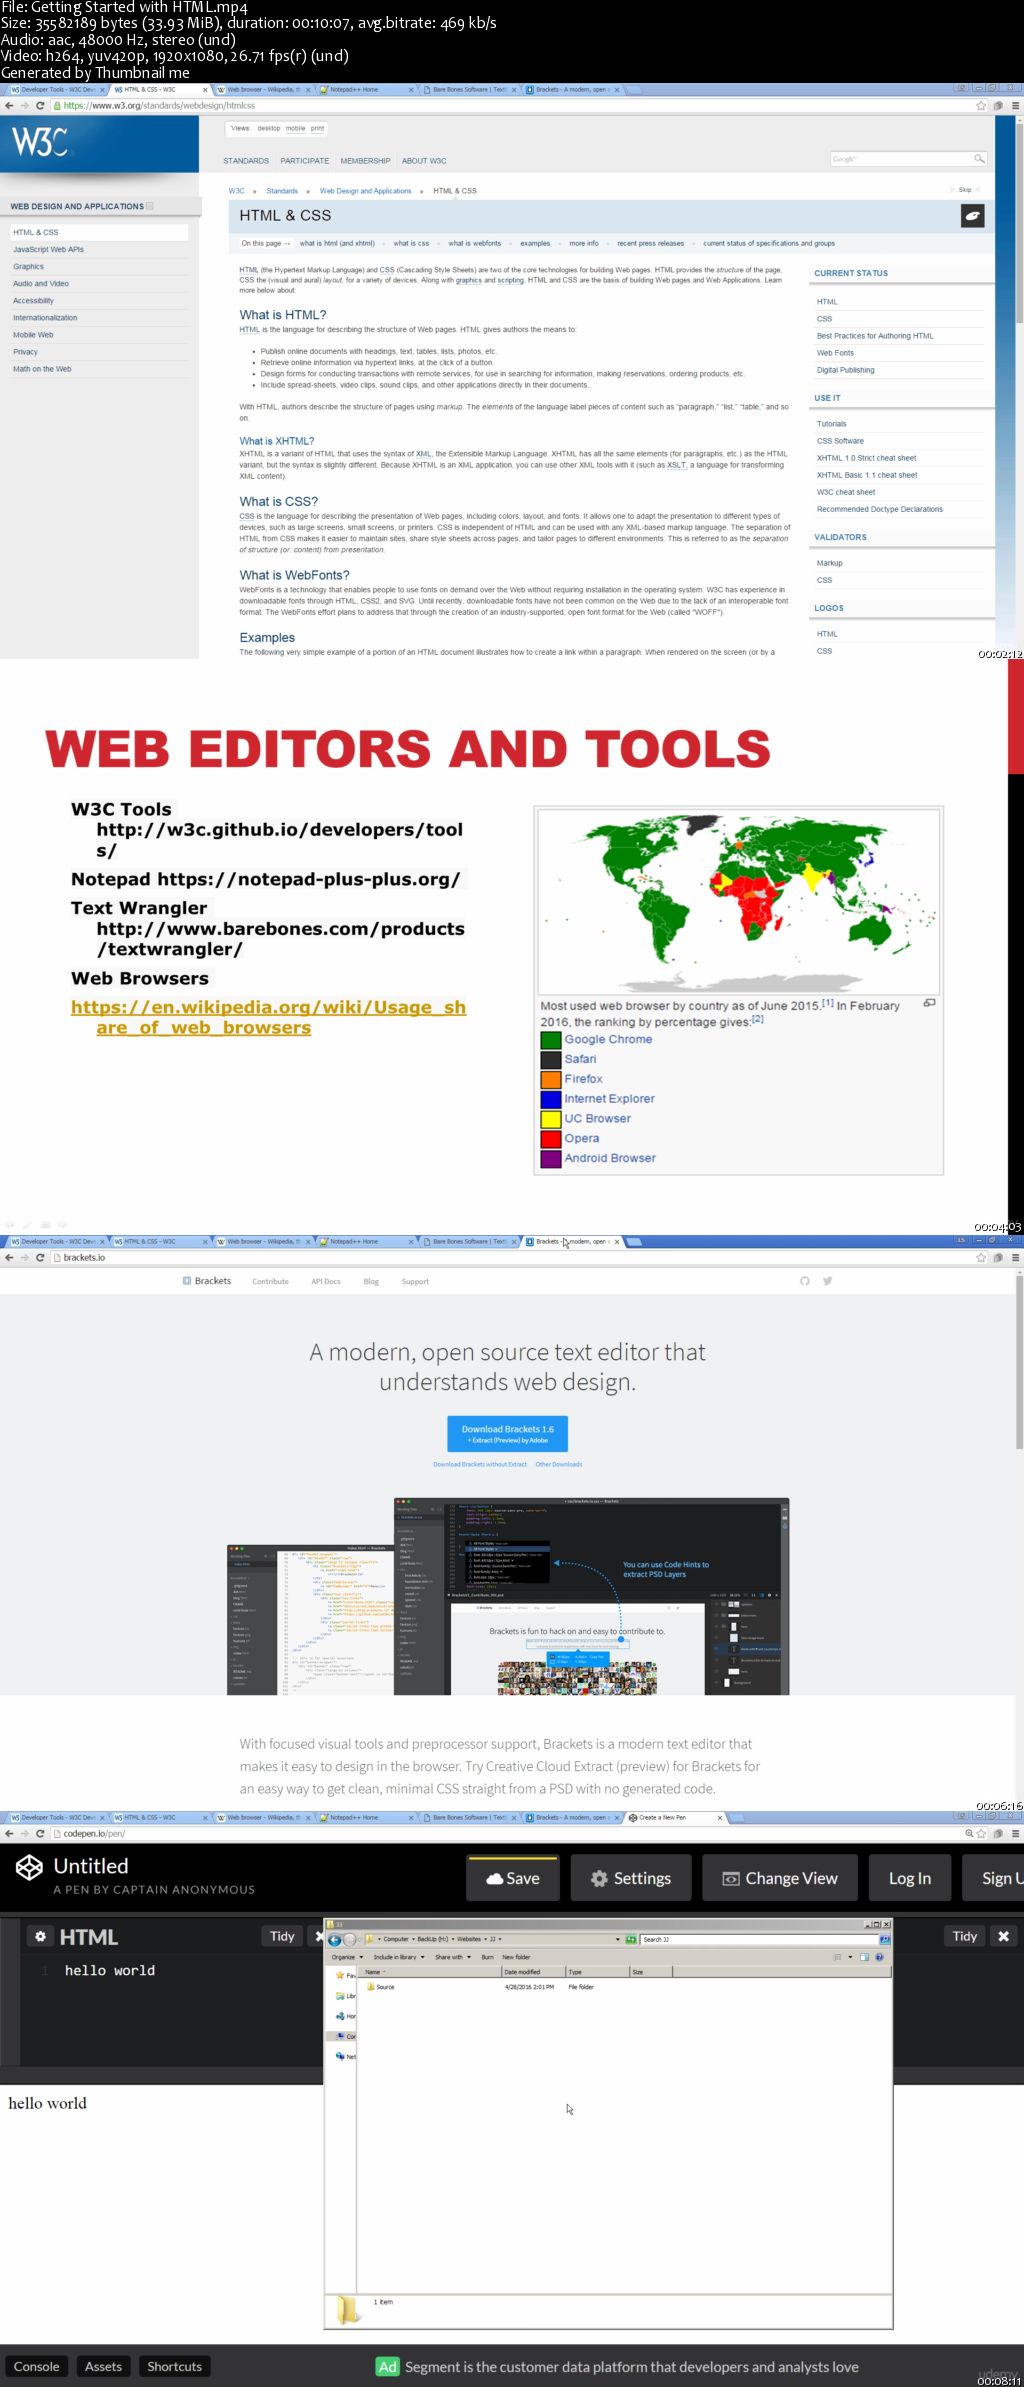Click the Download Brackets 1.6 button
Screen dimensions: 1024x2387
tap(507, 1433)
